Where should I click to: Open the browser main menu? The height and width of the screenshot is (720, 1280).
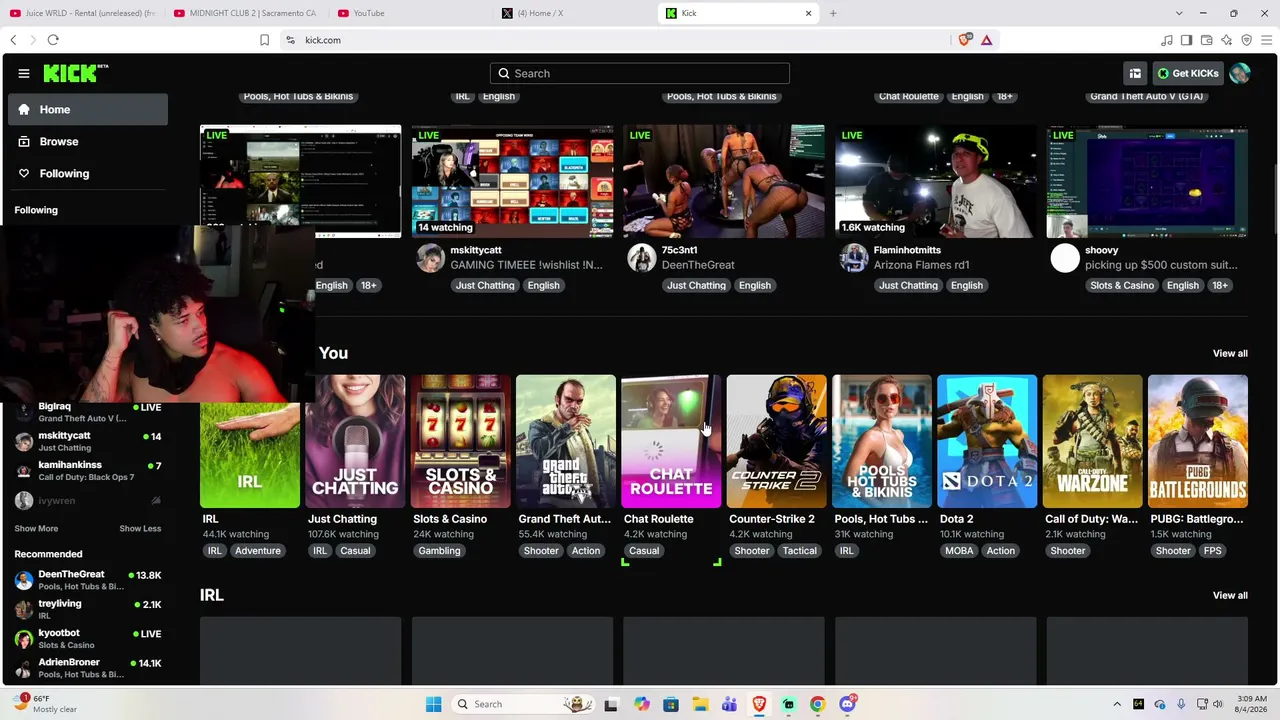tap(1266, 40)
